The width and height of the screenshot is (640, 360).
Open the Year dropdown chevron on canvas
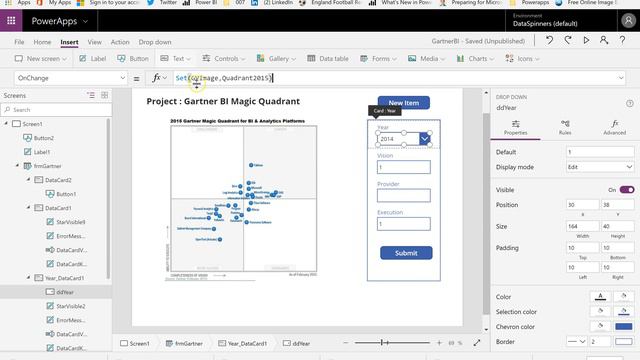click(424, 139)
